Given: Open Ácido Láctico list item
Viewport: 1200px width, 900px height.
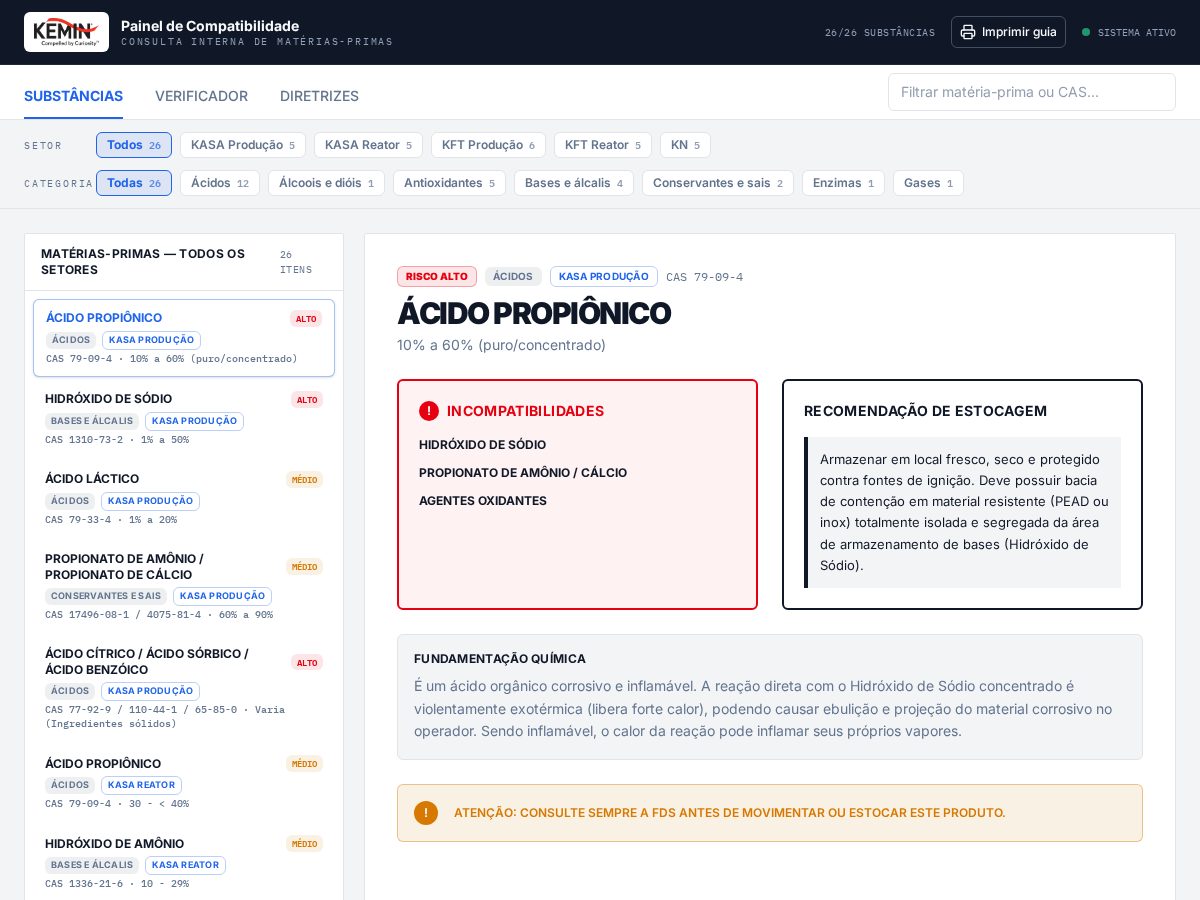Looking at the screenshot, I should tap(184, 498).
